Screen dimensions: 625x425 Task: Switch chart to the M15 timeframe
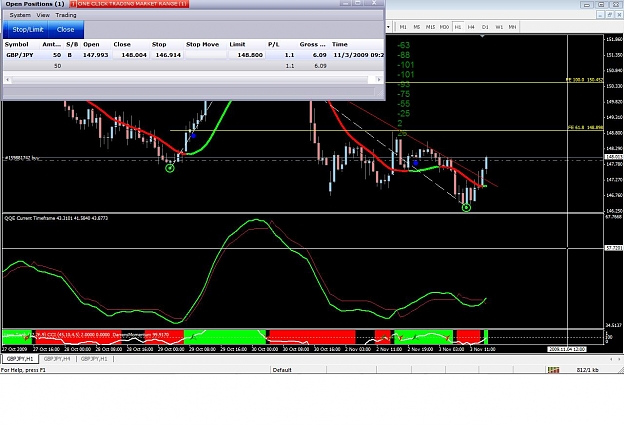point(430,27)
